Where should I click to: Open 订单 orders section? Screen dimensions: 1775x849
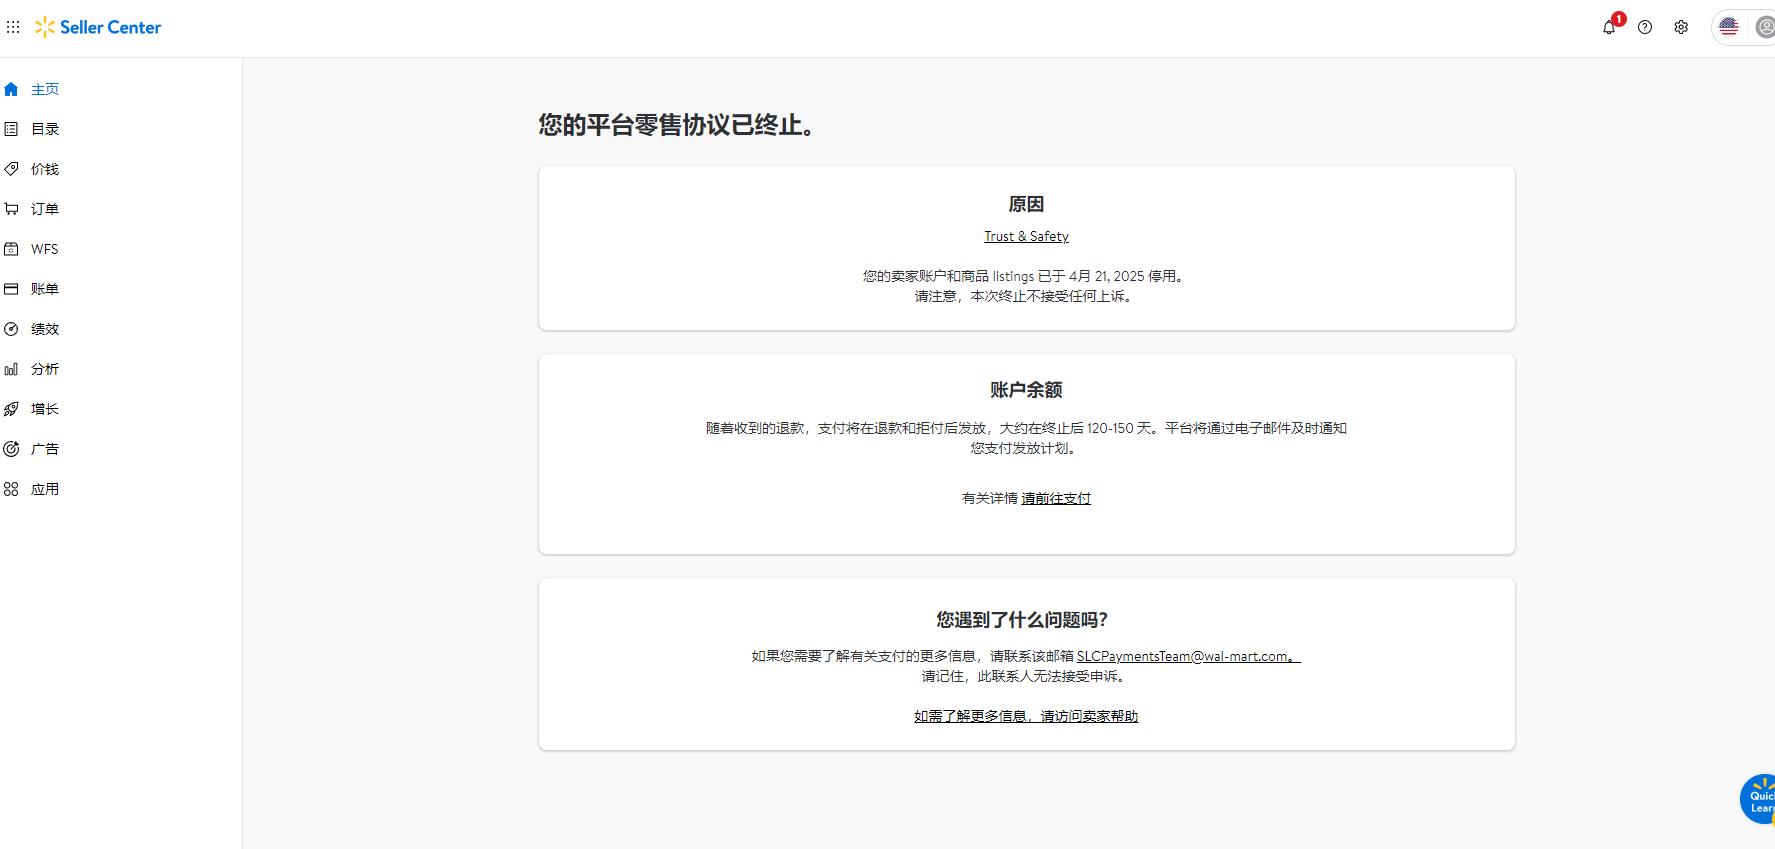point(45,209)
